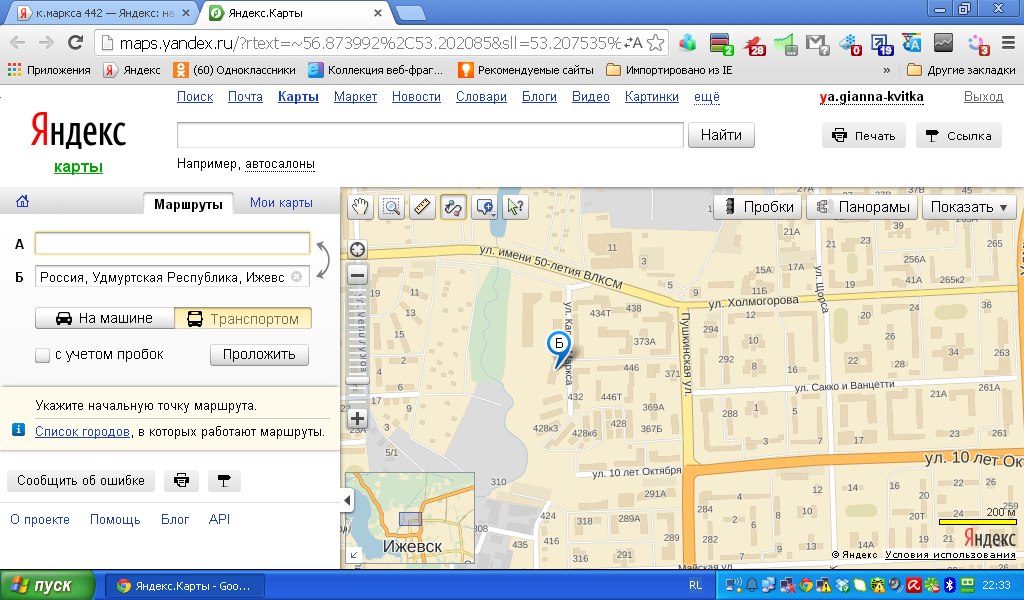Viewport: 1024px width, 600px height.
Task: Open Почта in the Yandex services menu
Action: (245, 97)
